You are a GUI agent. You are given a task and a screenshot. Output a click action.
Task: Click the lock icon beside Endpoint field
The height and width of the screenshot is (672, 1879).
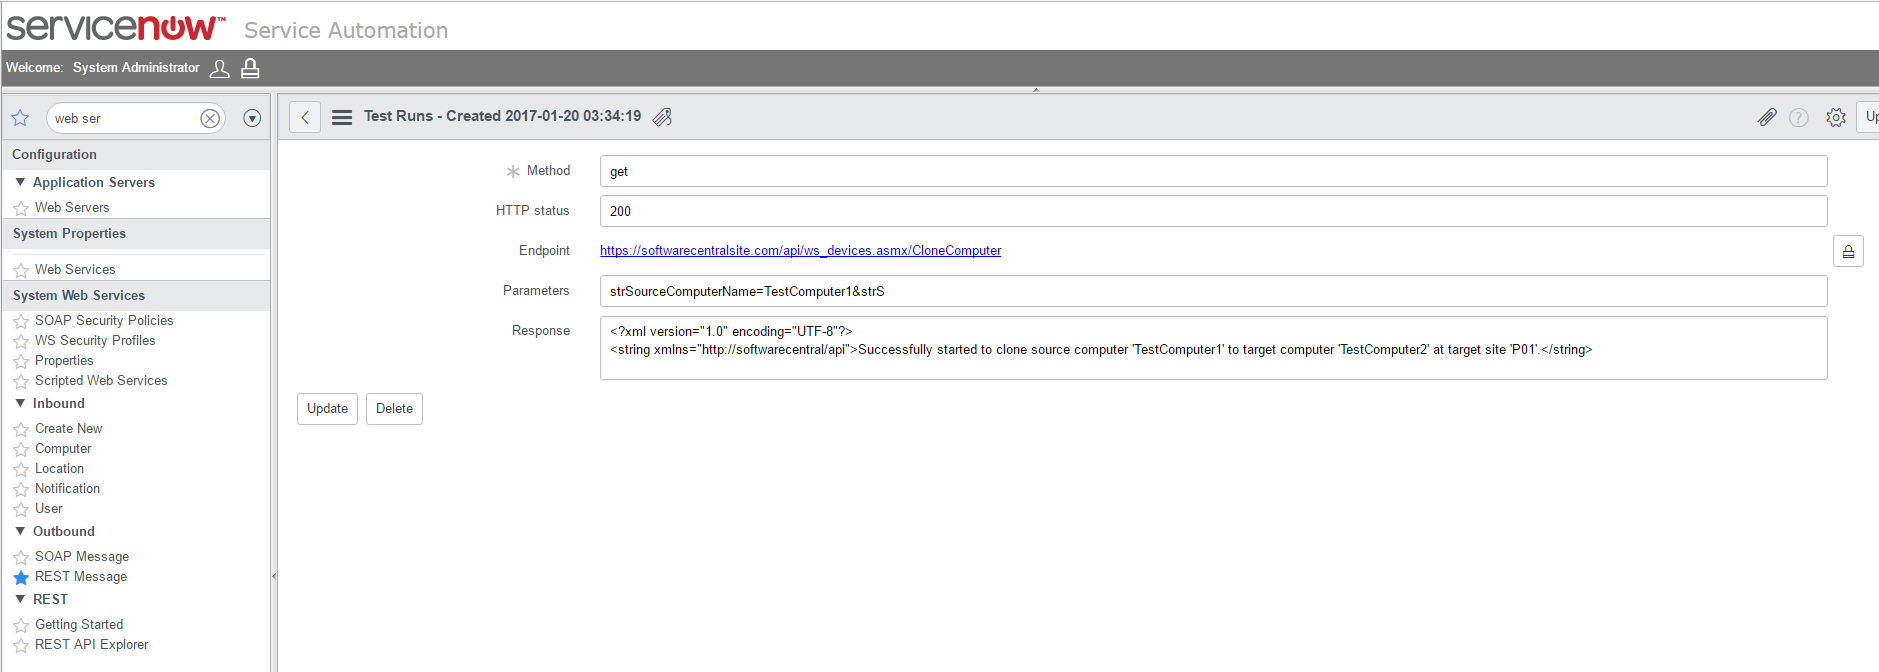[x=1848, y=251]
